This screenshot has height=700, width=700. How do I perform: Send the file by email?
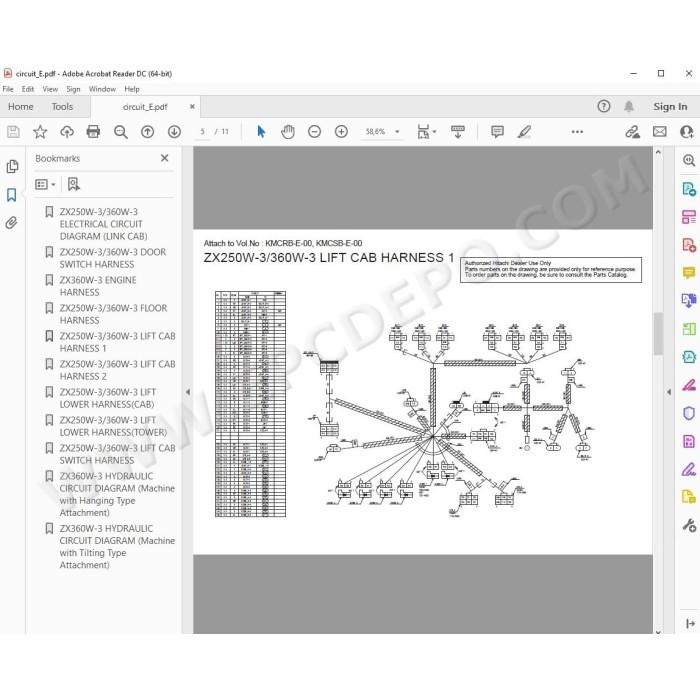[660, 132]
